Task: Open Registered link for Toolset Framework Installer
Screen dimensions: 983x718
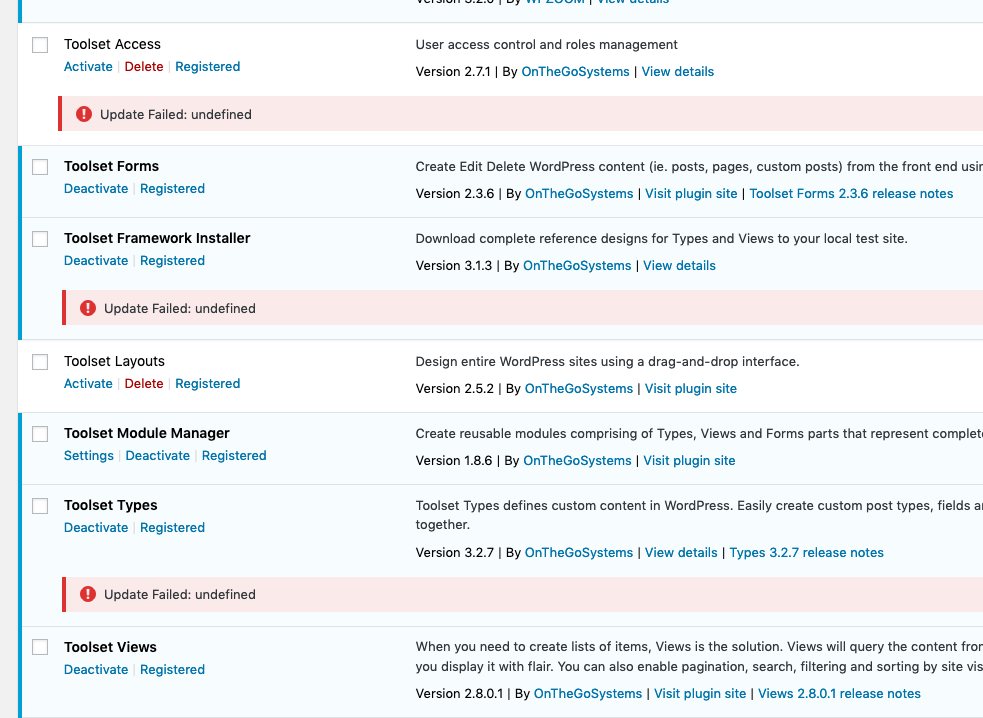Action: pos(172,261)
